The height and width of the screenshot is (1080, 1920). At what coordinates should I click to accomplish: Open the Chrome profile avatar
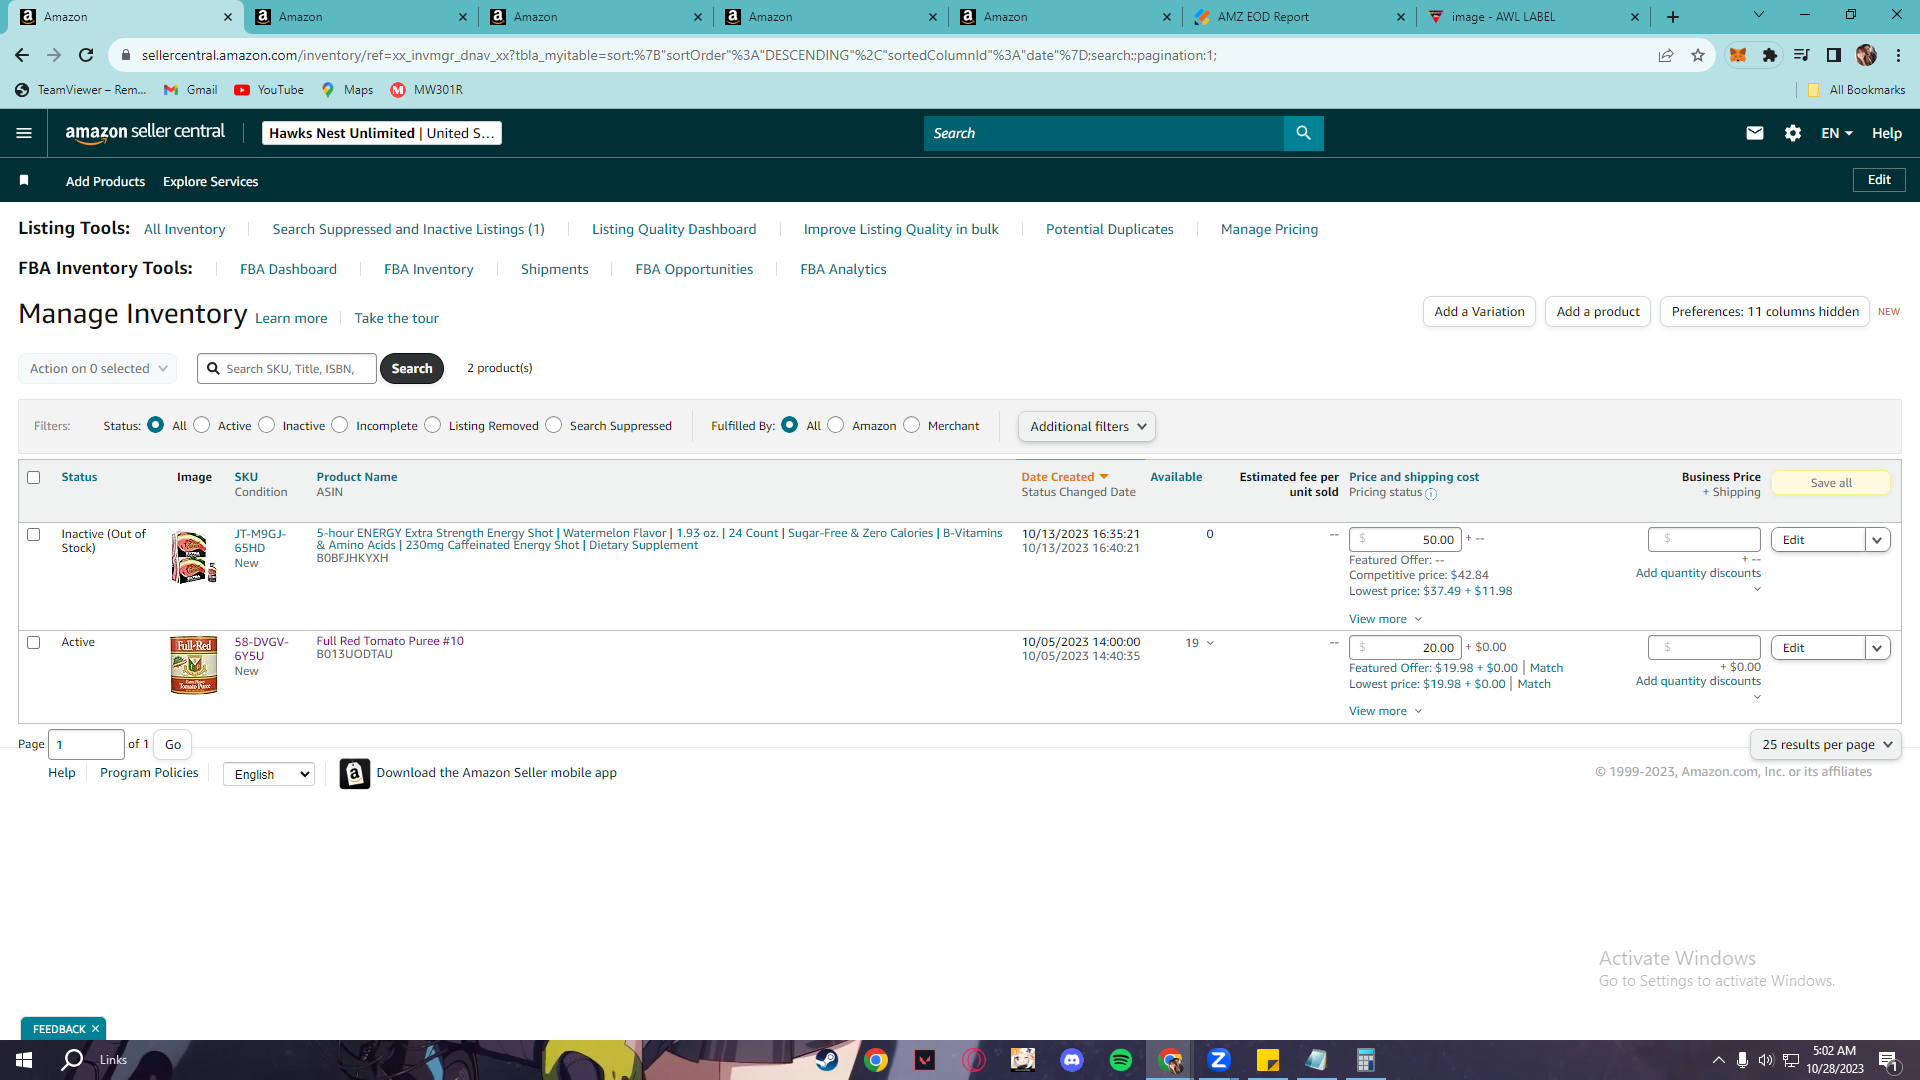point(1866,55)
